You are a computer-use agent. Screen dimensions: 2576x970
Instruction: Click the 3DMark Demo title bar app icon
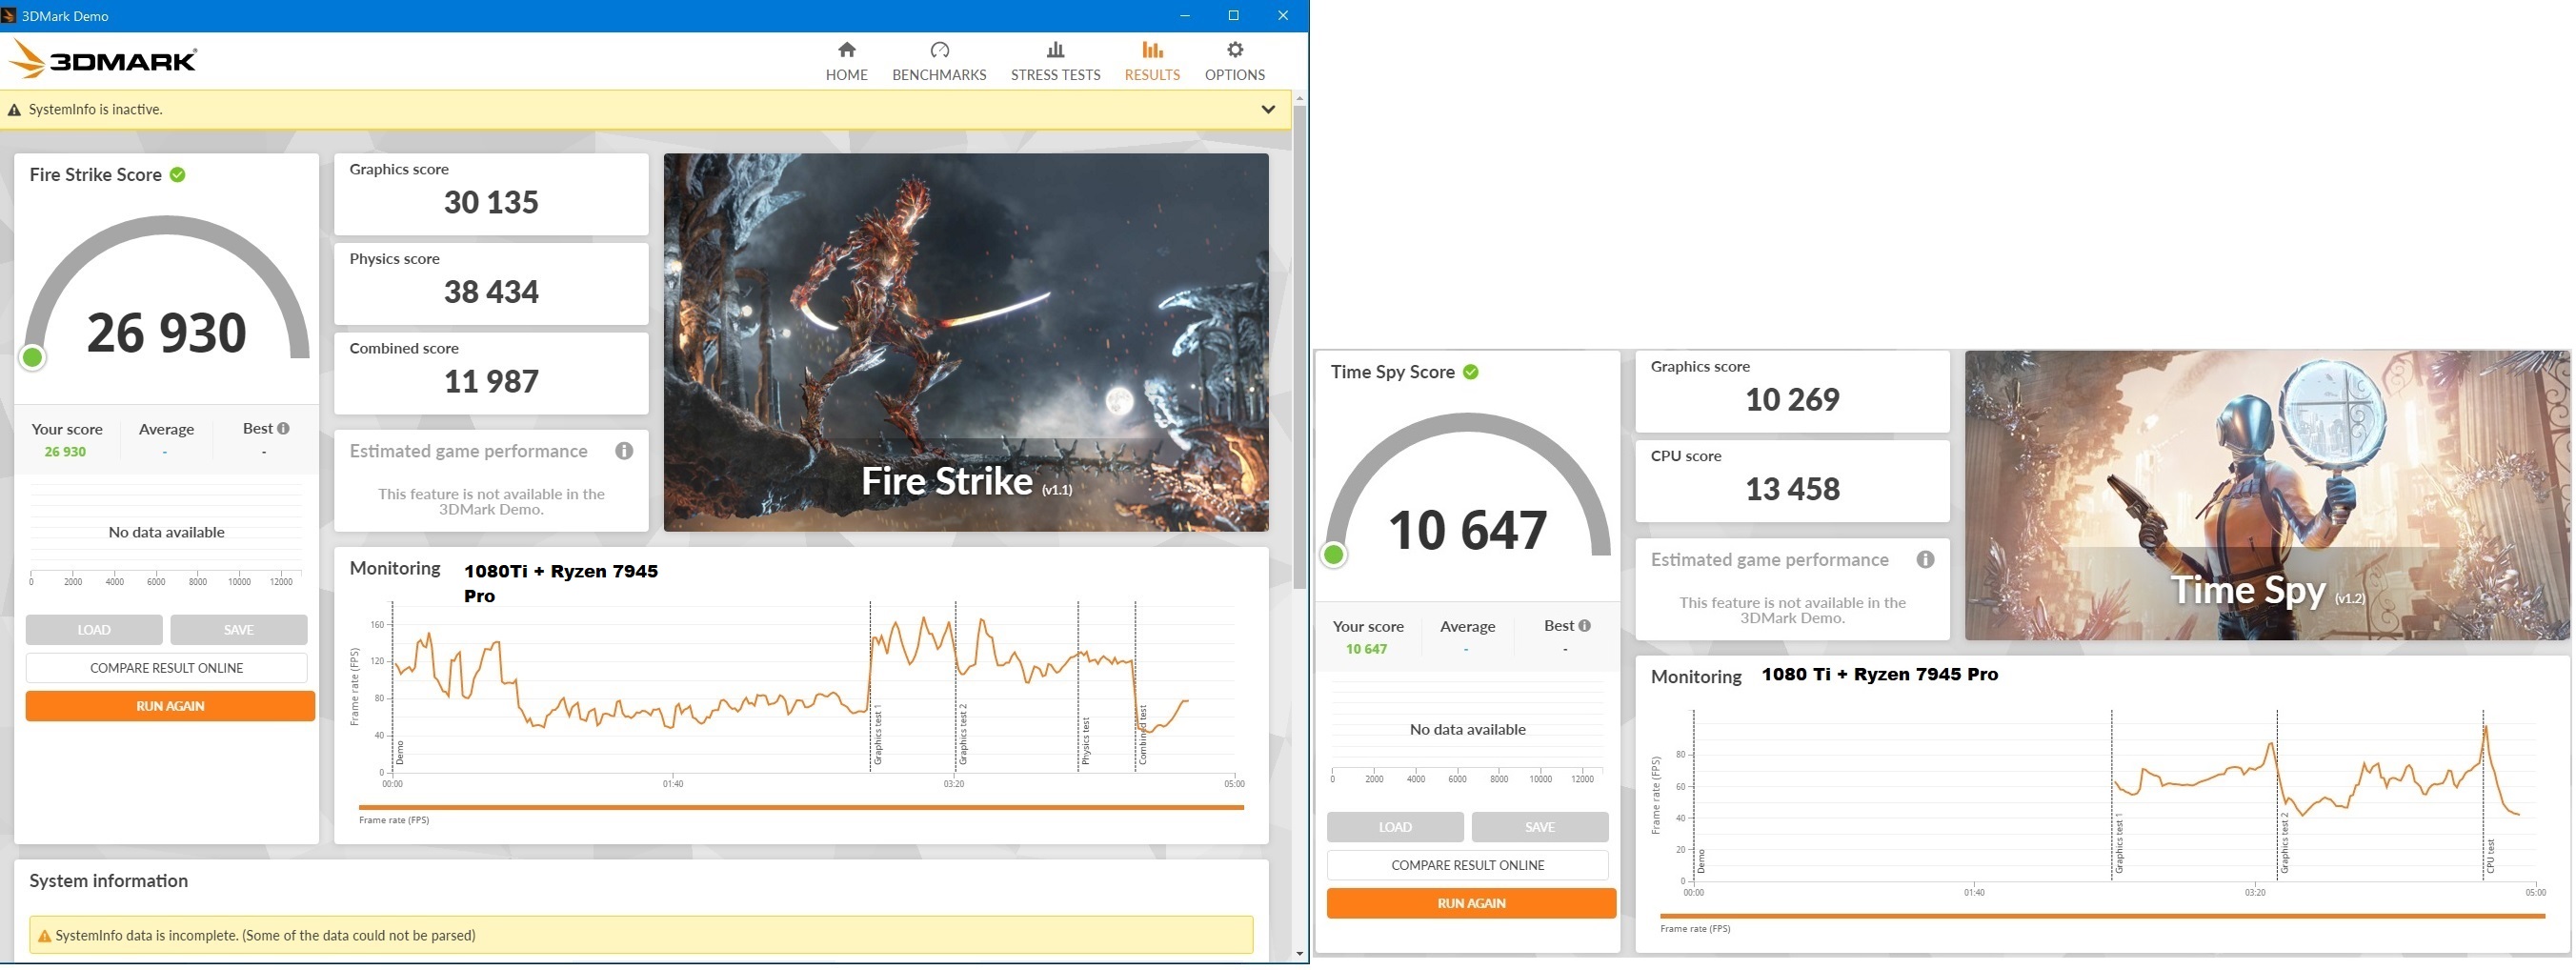[x=9, y=16]
